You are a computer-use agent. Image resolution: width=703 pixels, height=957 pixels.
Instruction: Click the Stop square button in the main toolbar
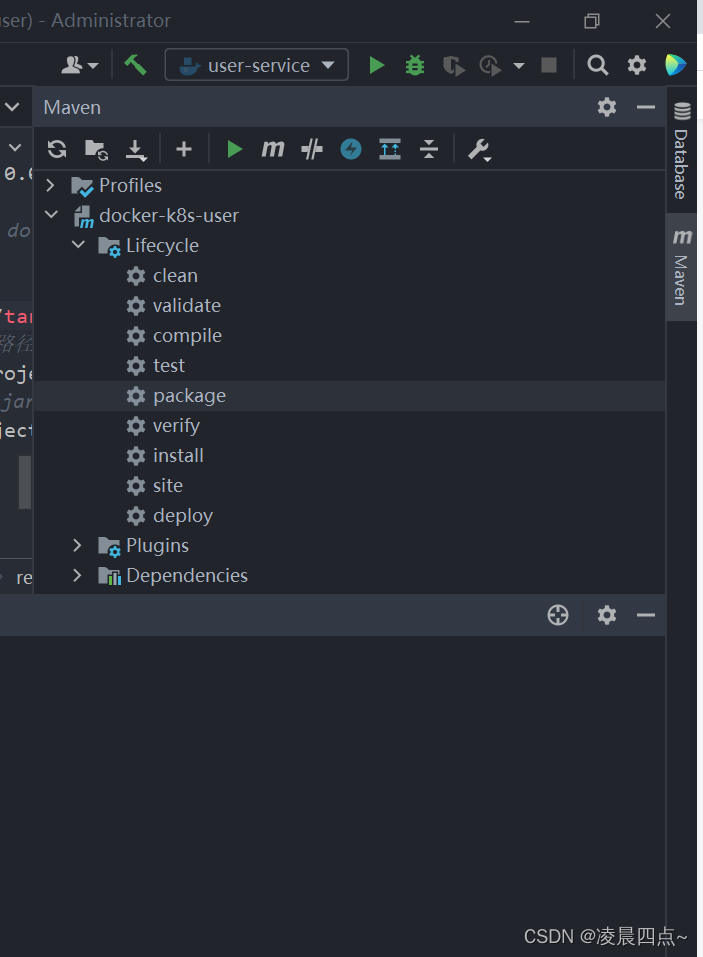tap(549, 65)
